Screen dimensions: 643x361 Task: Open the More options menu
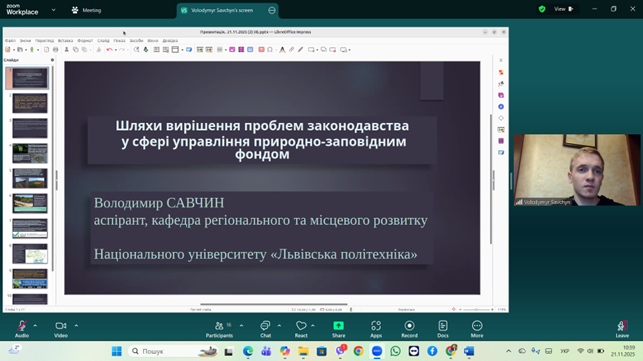coord(477,329)
